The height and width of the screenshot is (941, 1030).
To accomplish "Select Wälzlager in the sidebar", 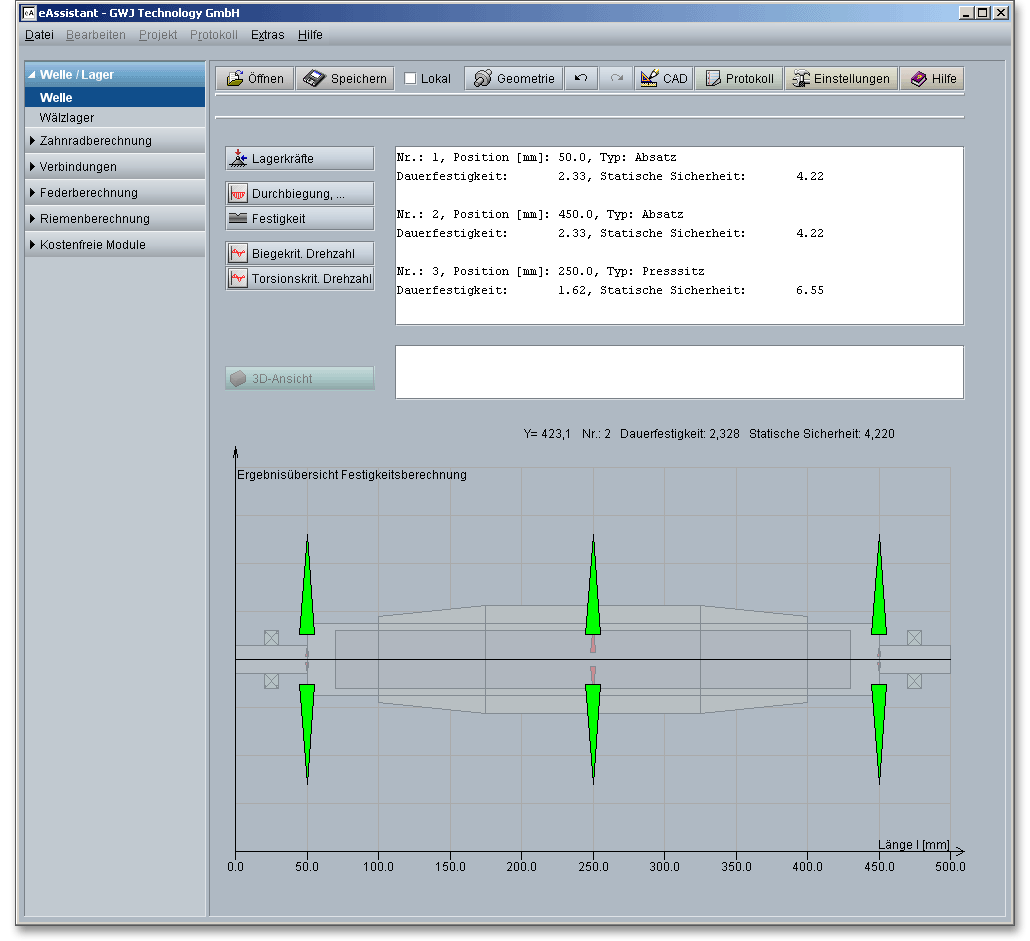I will click(x=67, y=118).
